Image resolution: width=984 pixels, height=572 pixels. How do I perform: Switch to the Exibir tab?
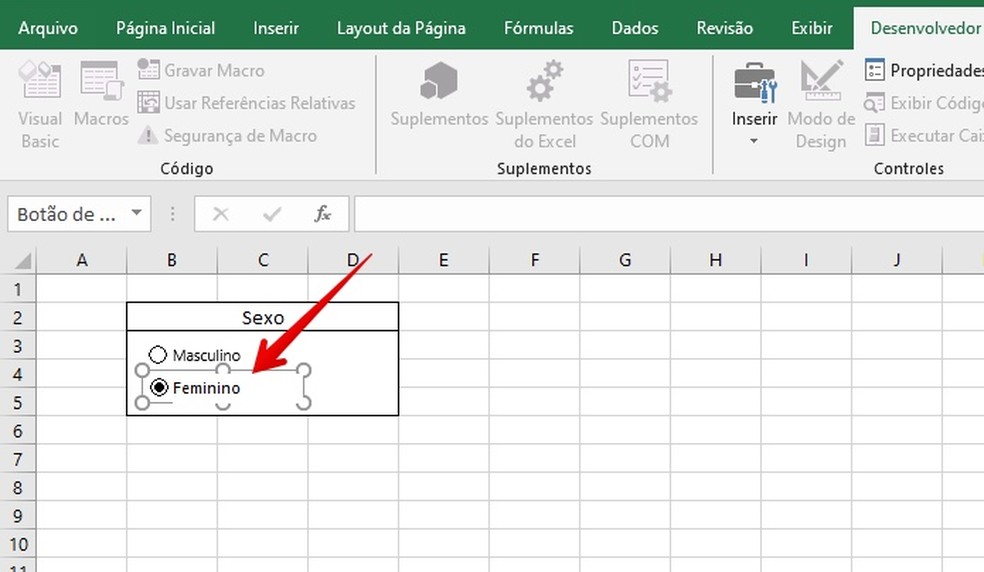812,28
